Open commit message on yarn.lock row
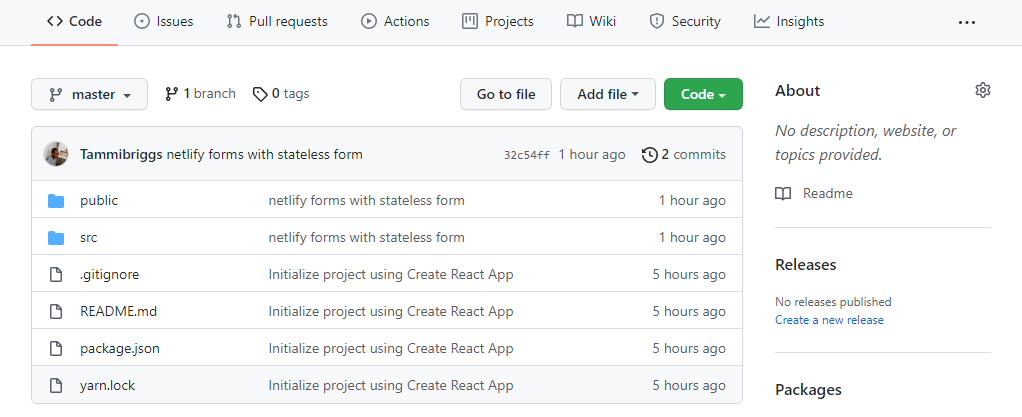This screenshot has width=1022, height=417. pos(391,386)
